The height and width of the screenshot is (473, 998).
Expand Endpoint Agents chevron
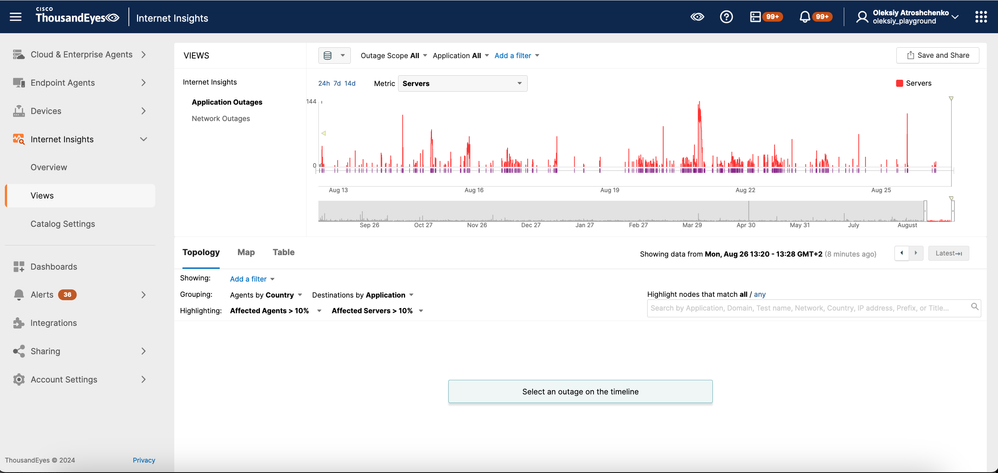pyautogui.click(x=143, y=83)
